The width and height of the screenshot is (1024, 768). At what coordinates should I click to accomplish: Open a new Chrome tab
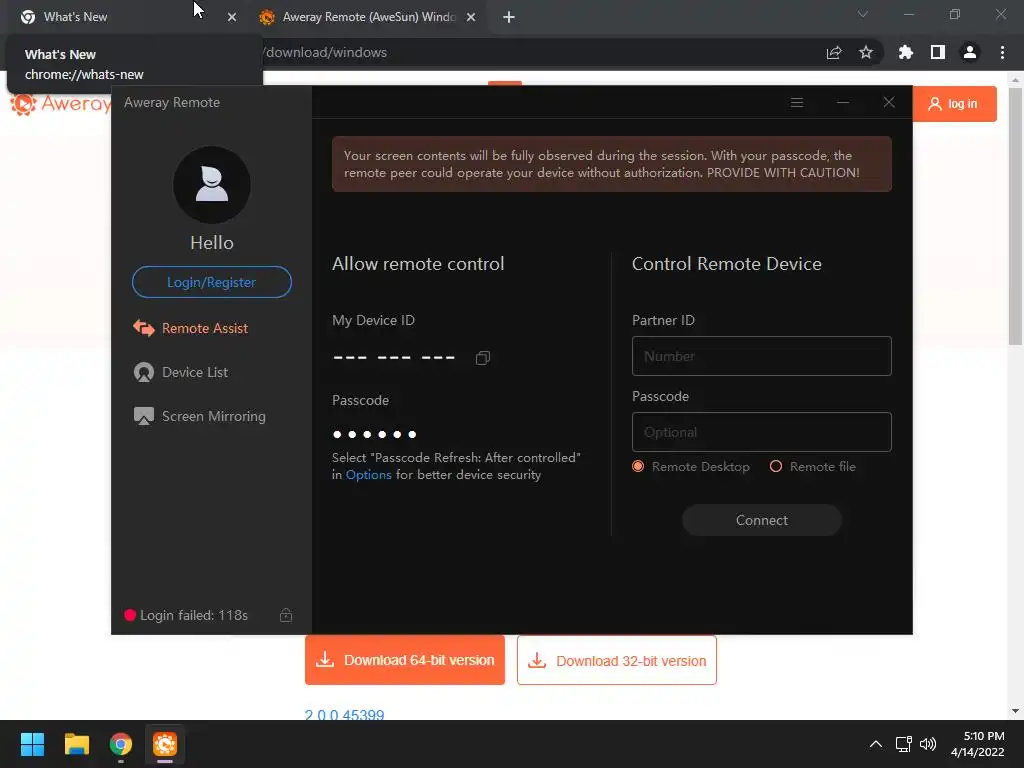pyautogui.click(x=509, y=17)
